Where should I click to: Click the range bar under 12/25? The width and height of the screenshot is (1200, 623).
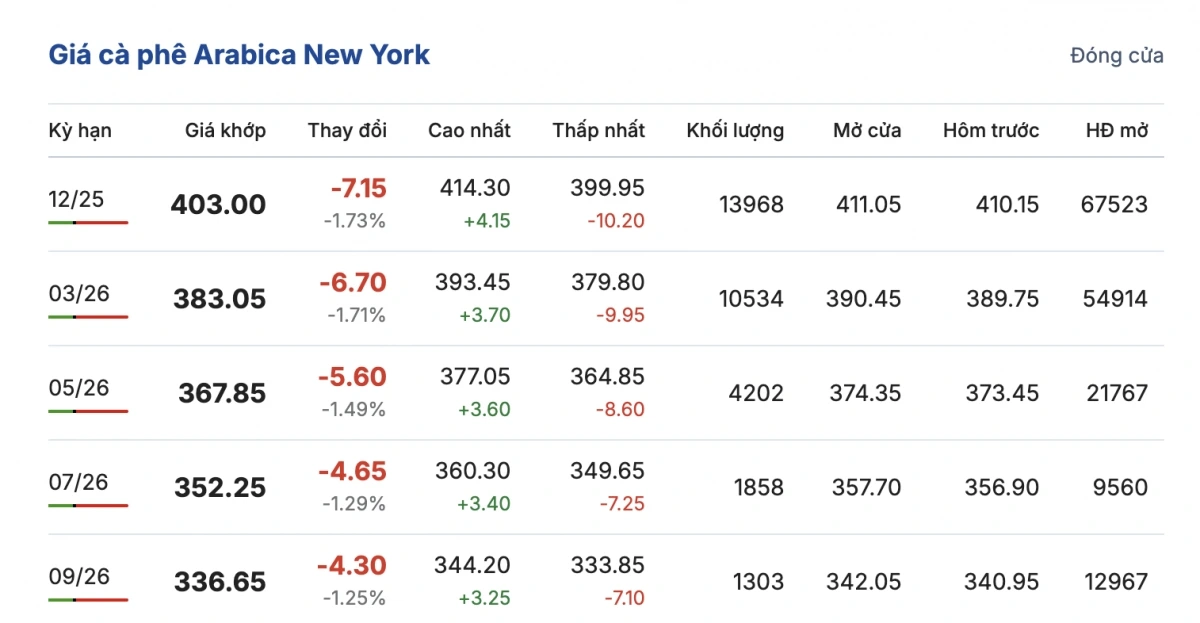[x=88, y=222]
